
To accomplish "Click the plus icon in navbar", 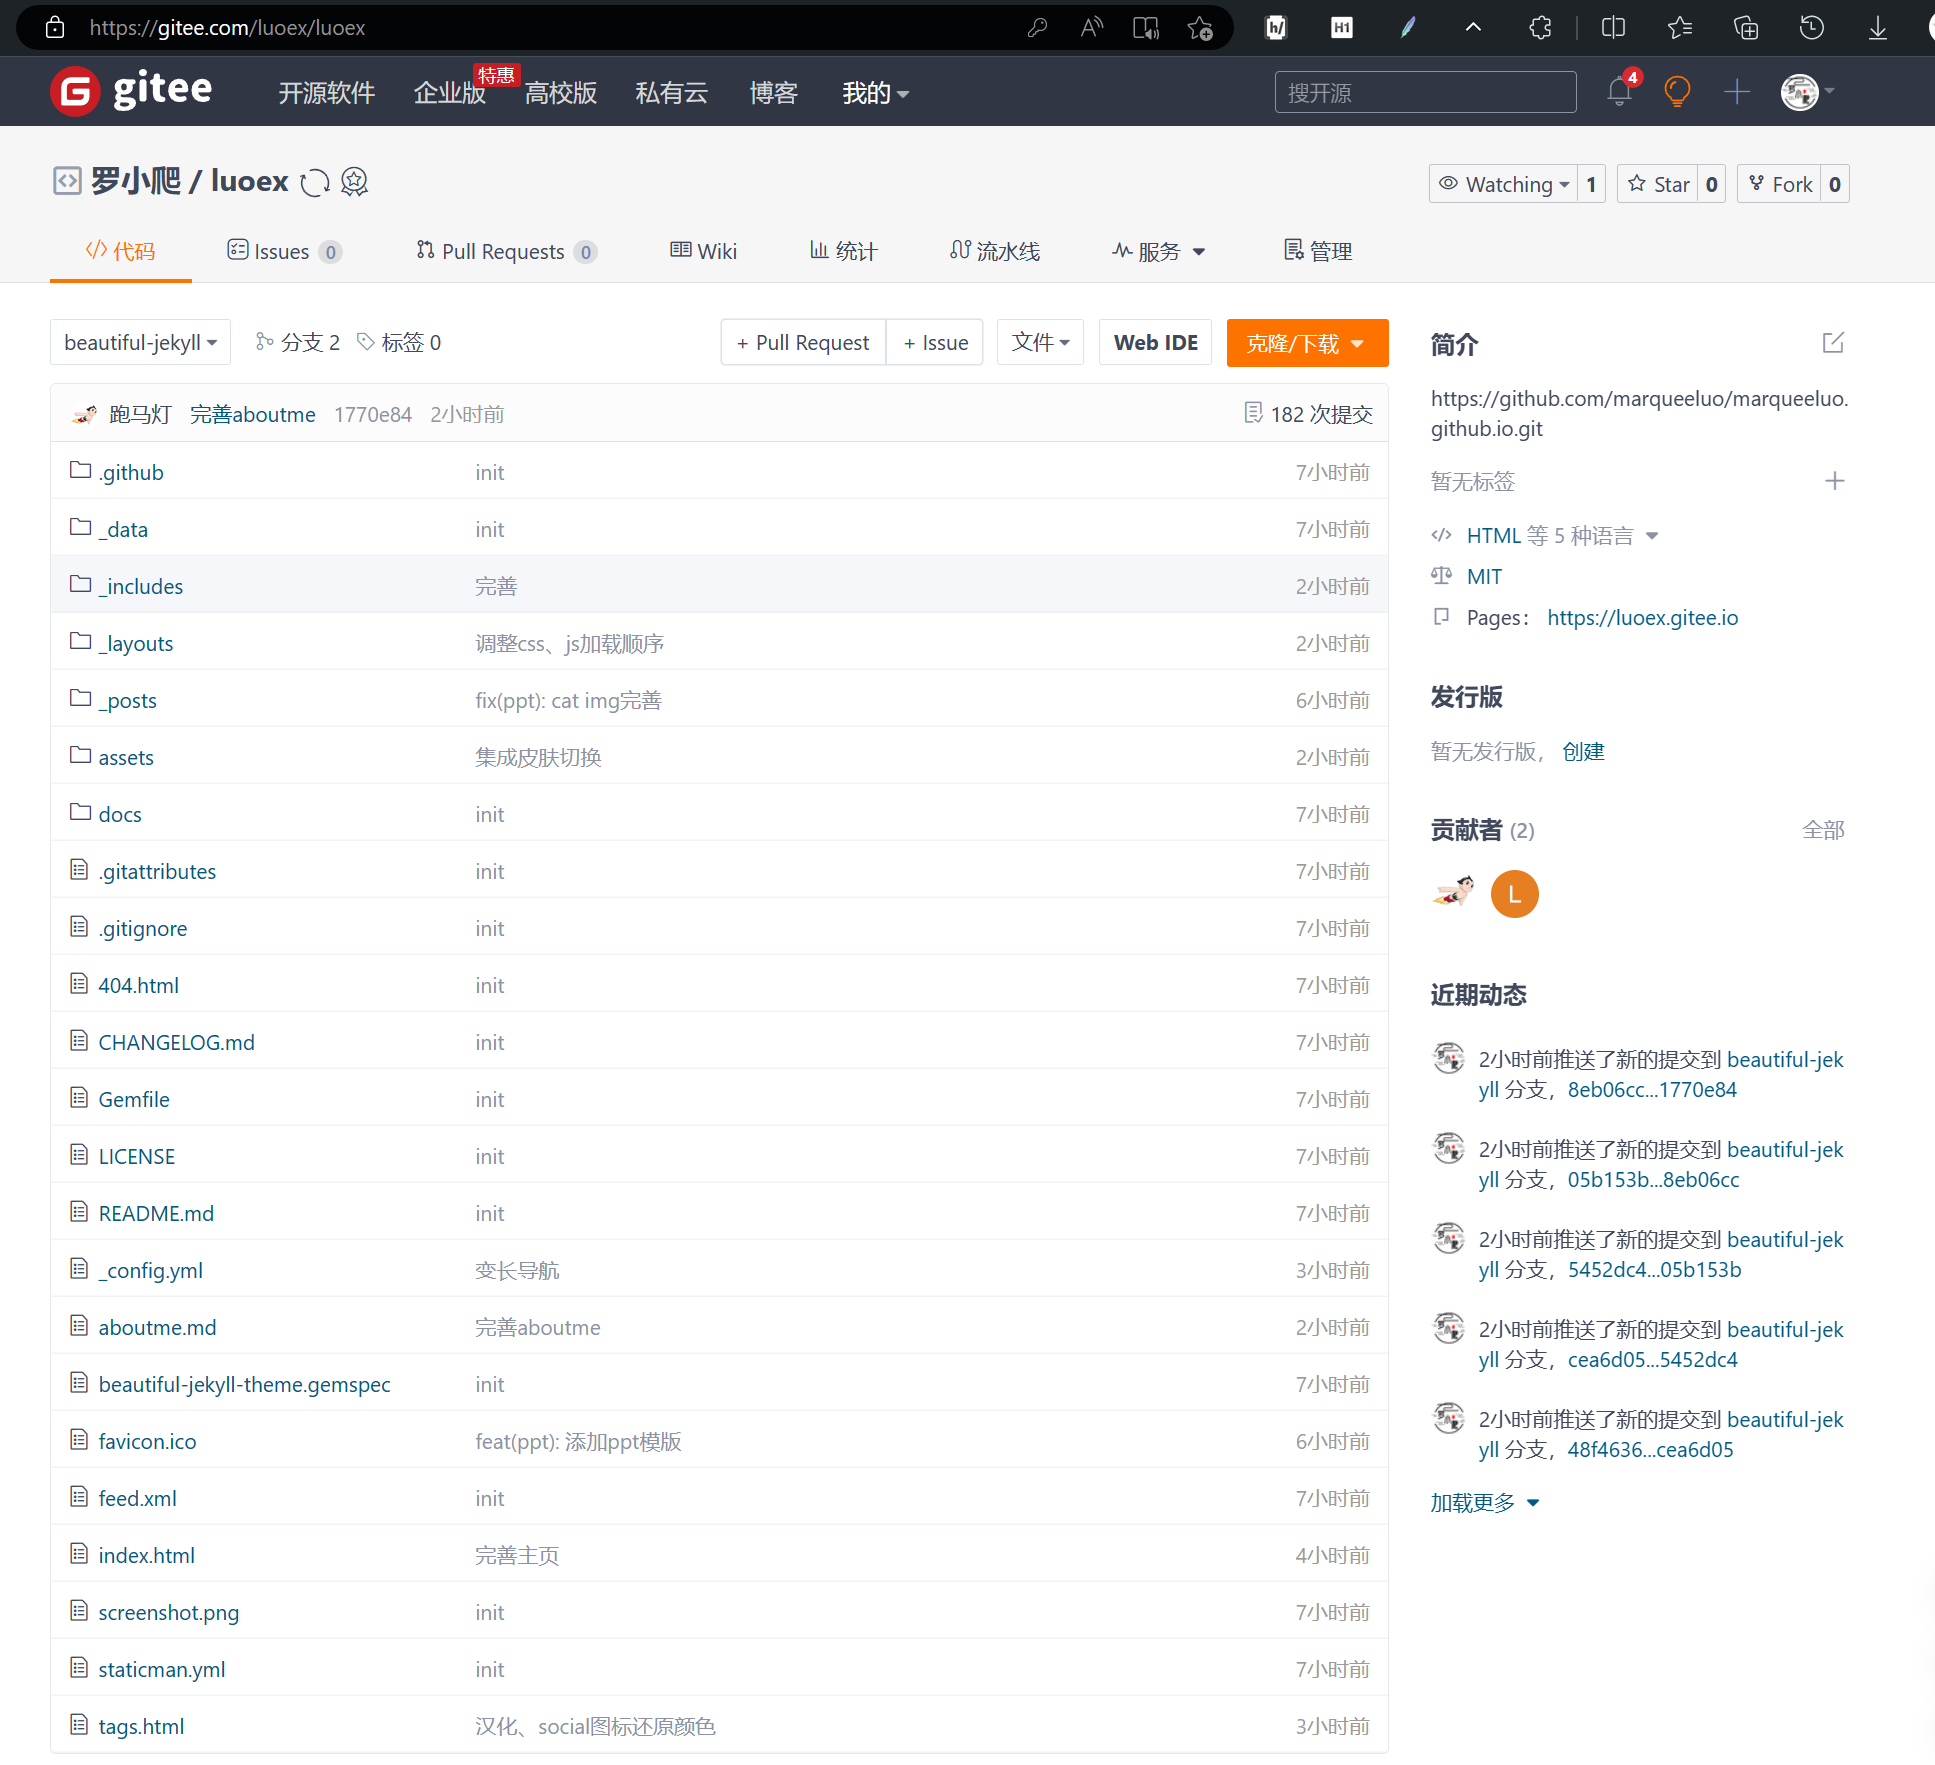I will coord(1737,92).
